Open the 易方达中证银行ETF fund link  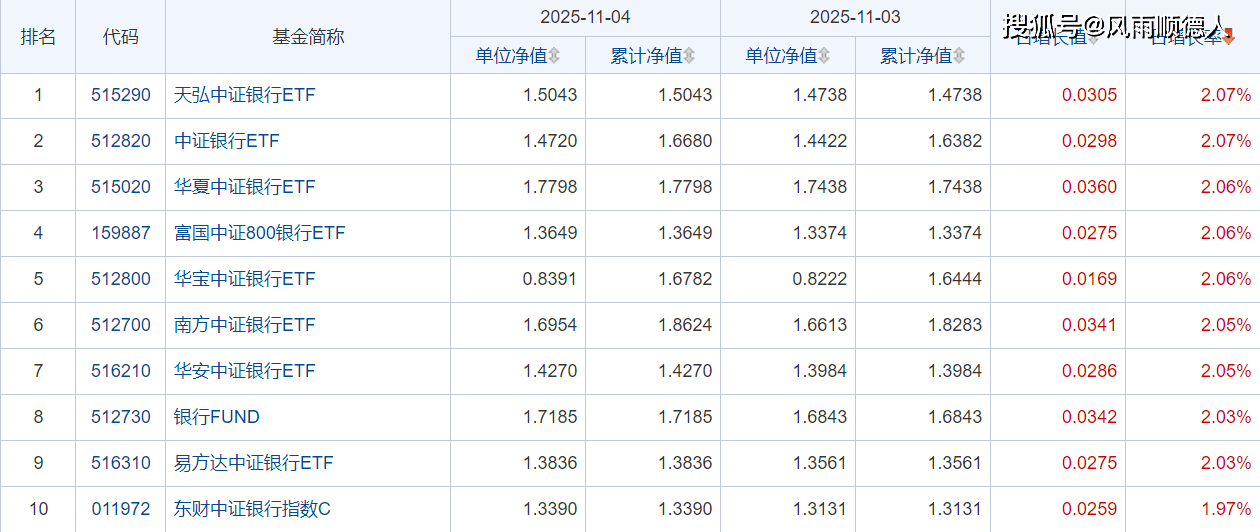[x=253, y=463]
